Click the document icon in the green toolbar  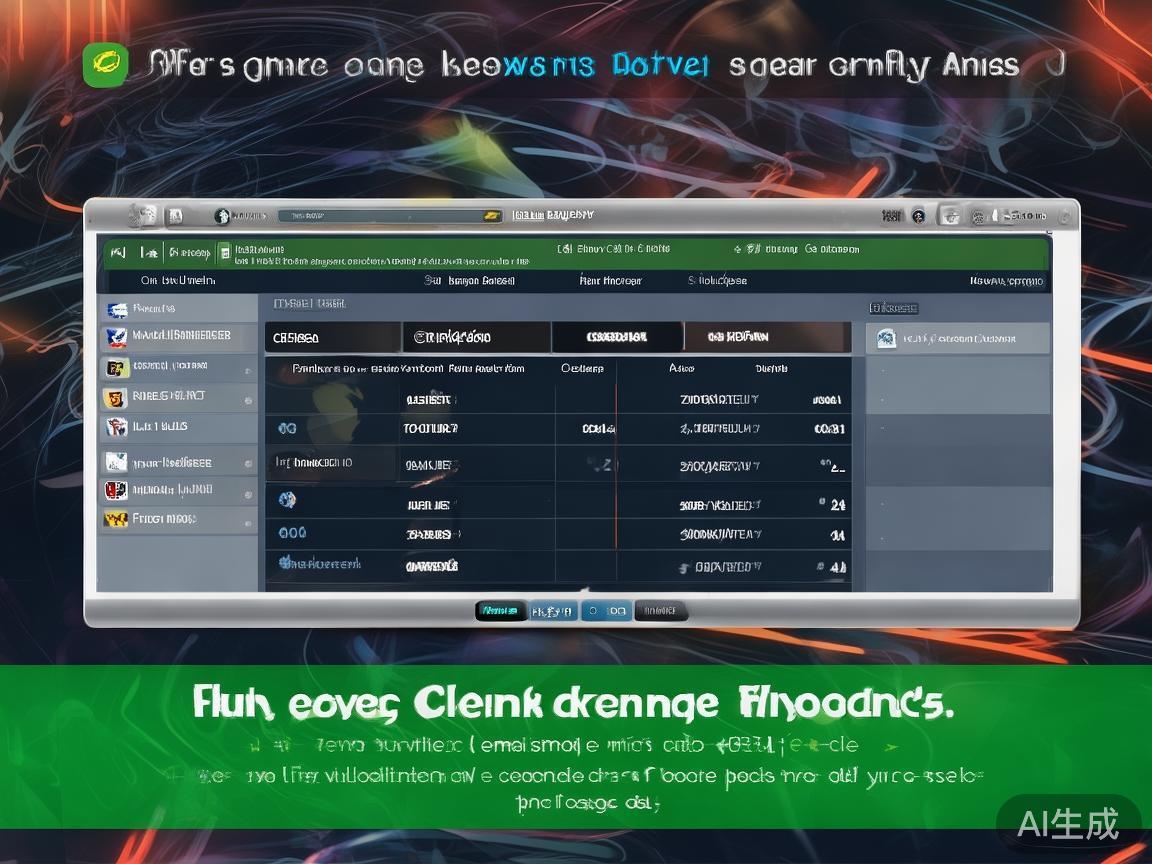coord(225,252)
